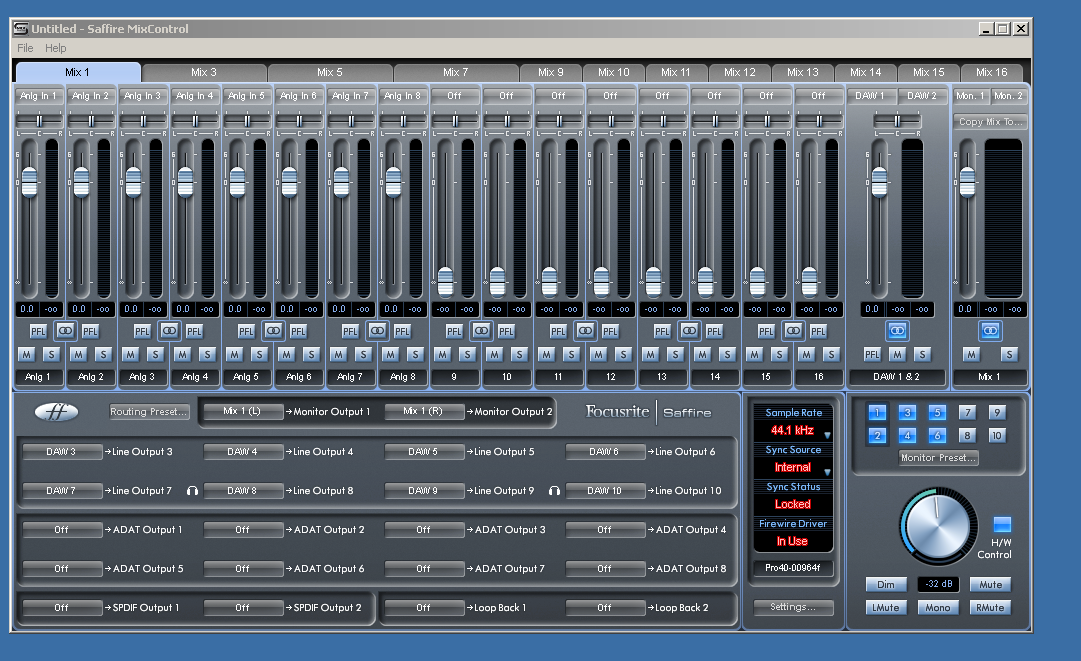The image size is (1081, 661).
Task: Toggle the Dim monitor button
Action: 885,584
